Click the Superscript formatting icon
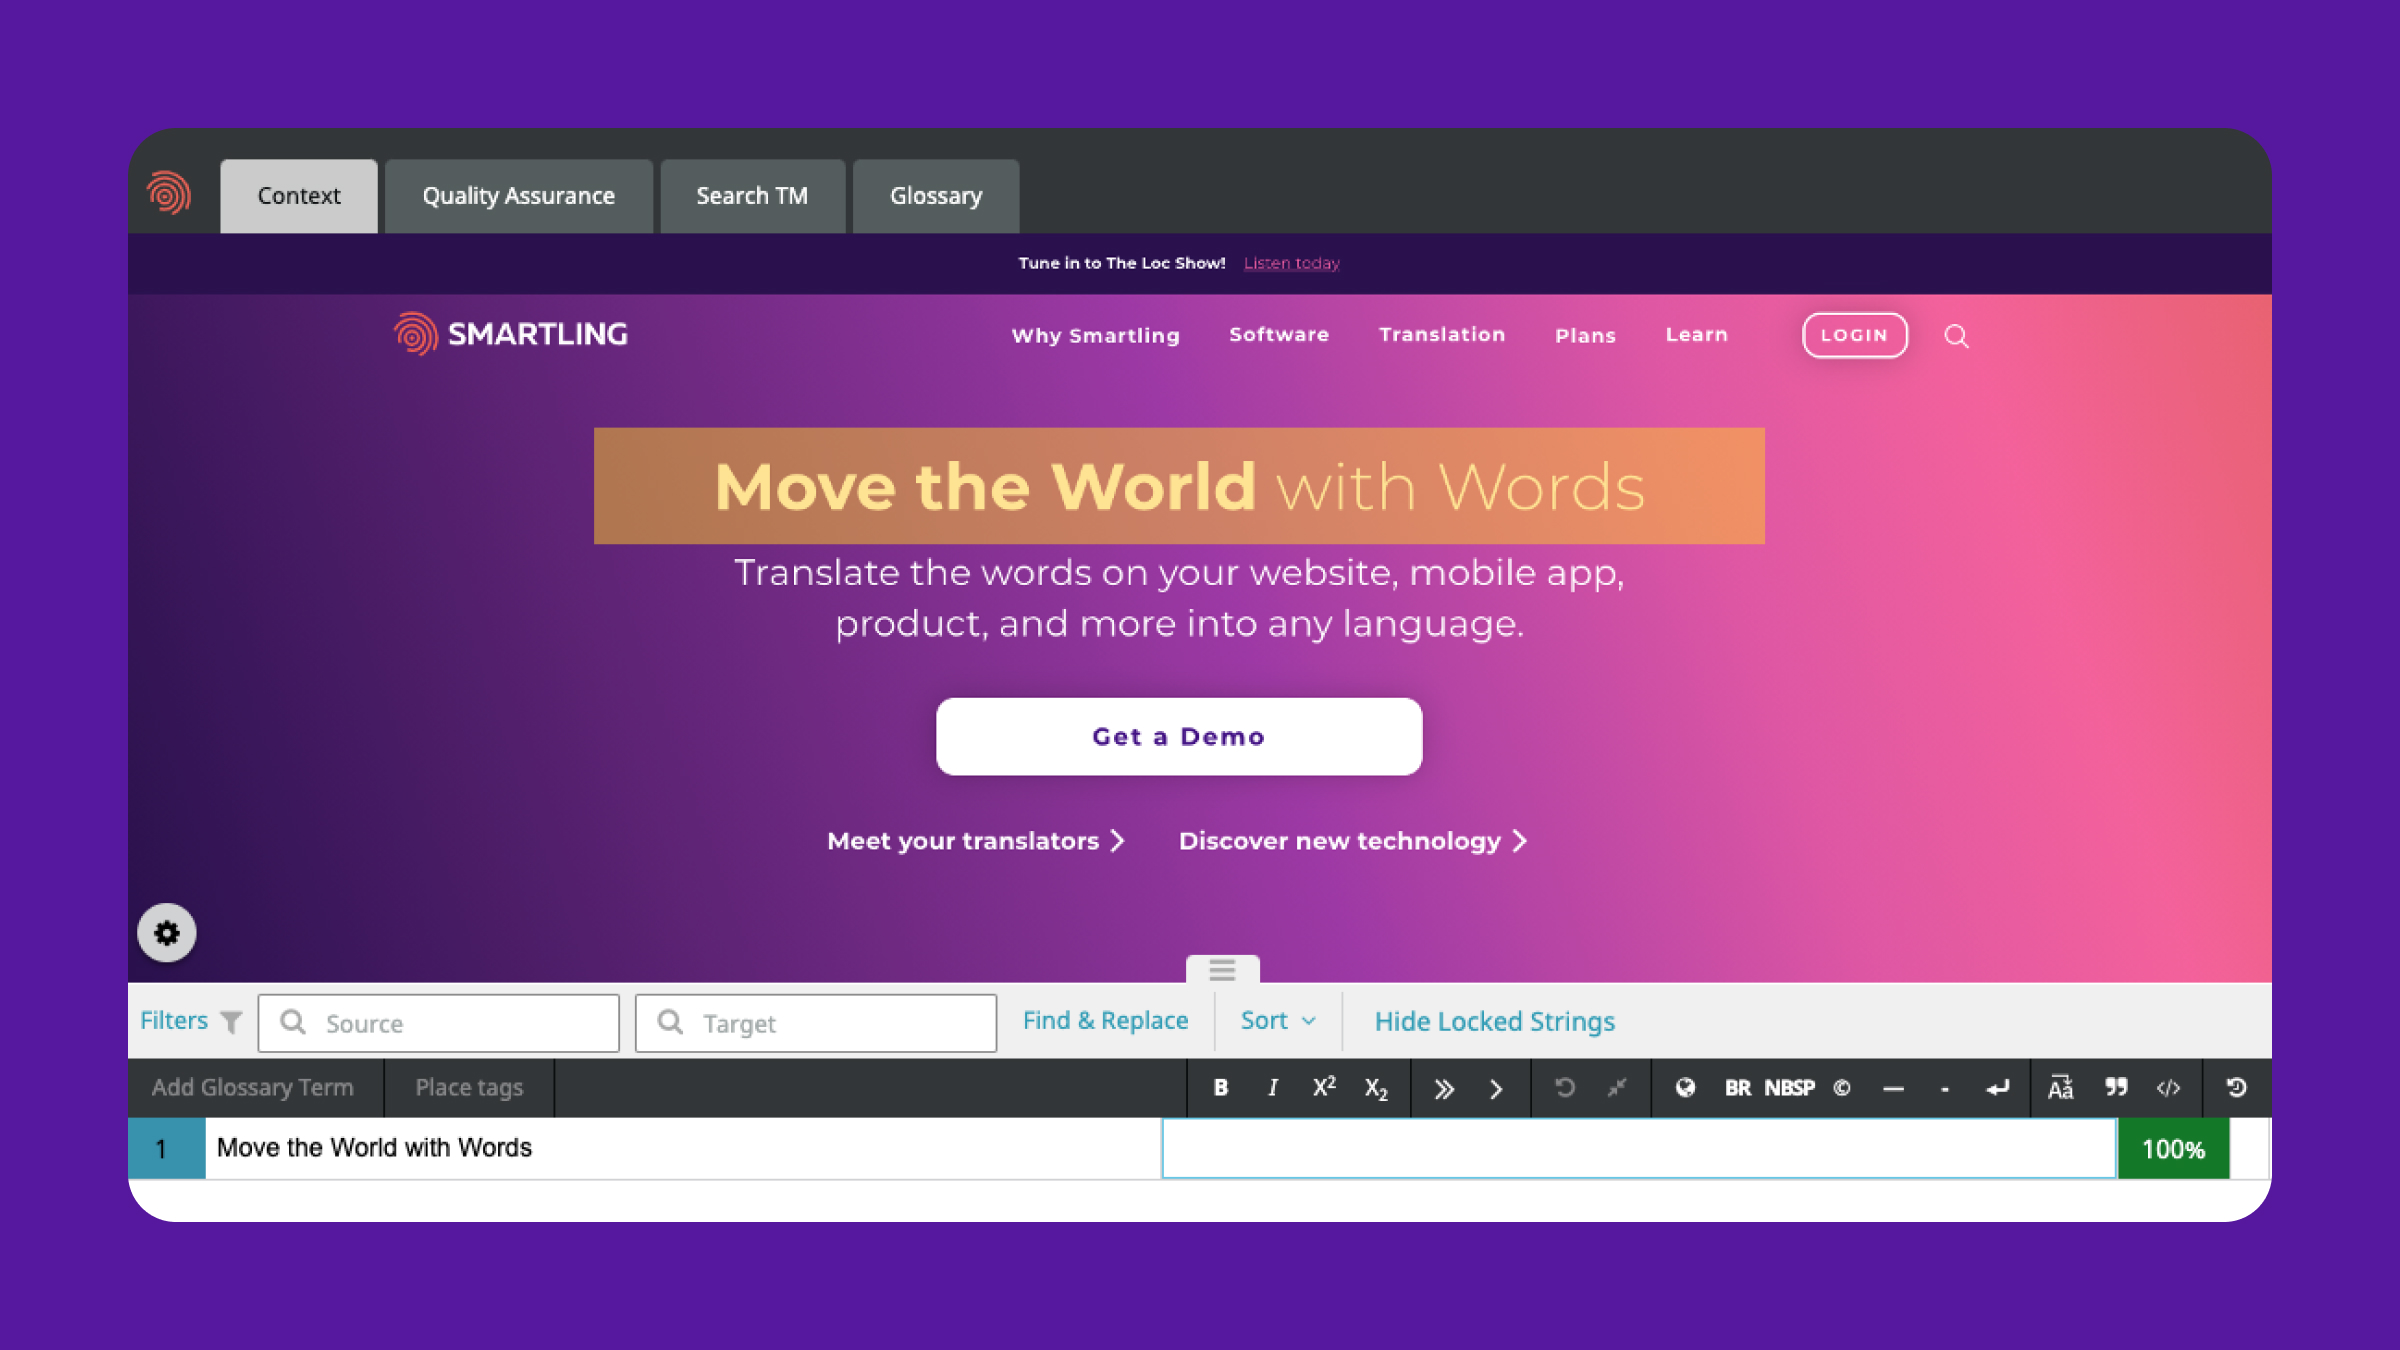 (1325, 1086)
